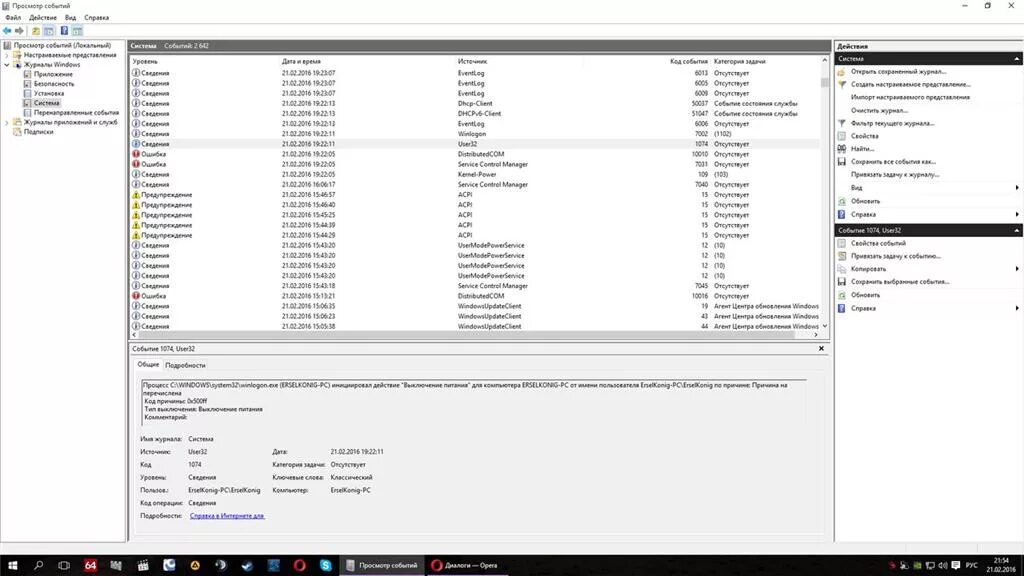Click the properties icon beside Свойства
The width and height of the screenshot is (1024, 576).
click(841, 136)
